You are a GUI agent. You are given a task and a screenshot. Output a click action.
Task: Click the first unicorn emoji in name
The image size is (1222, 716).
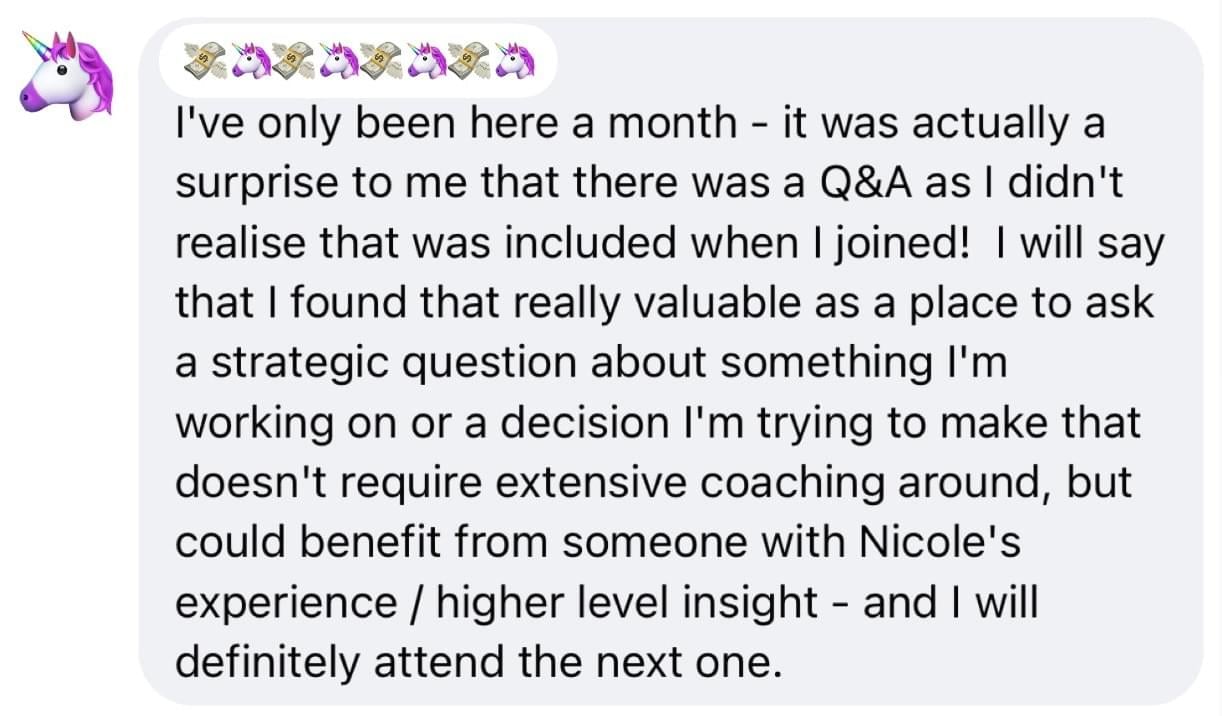tap(250, 62)
